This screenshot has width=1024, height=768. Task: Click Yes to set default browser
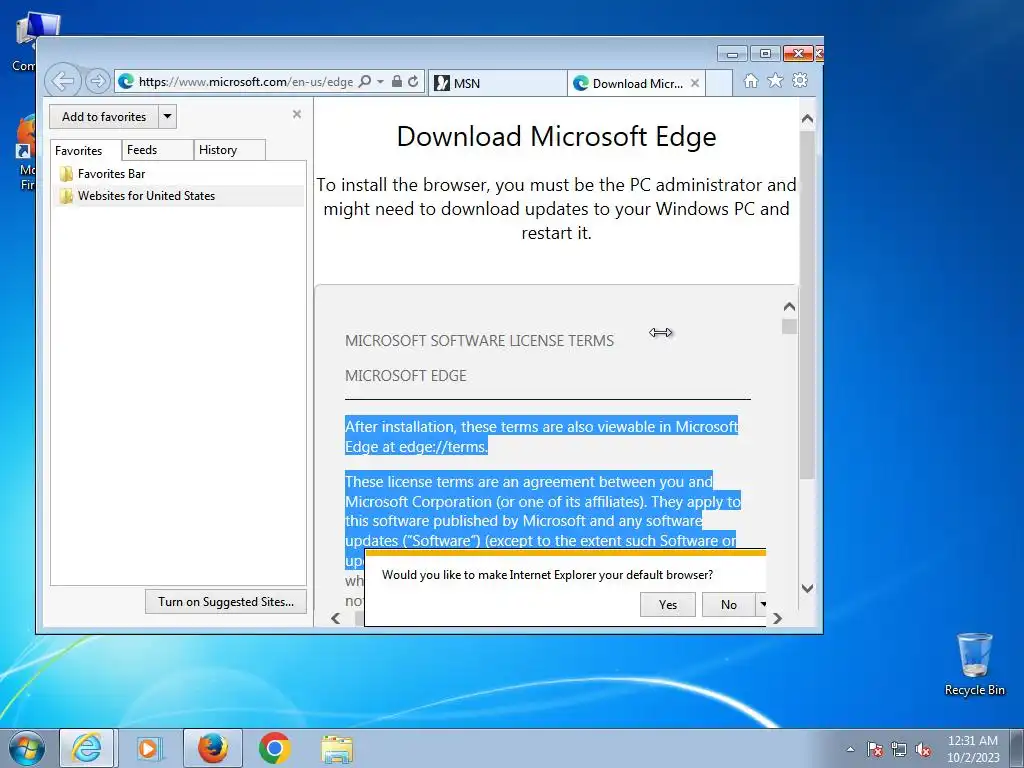(667, 604)
